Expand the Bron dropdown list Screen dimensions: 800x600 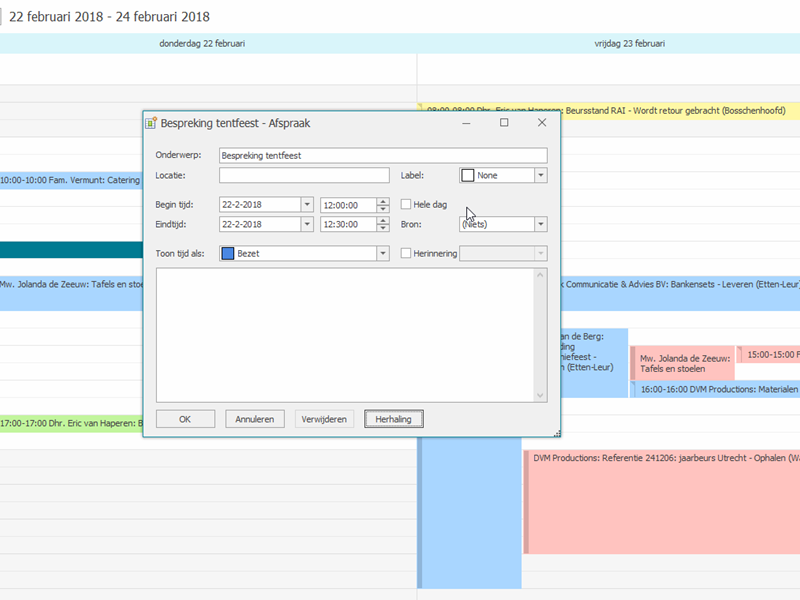click(x=541, y=225)
